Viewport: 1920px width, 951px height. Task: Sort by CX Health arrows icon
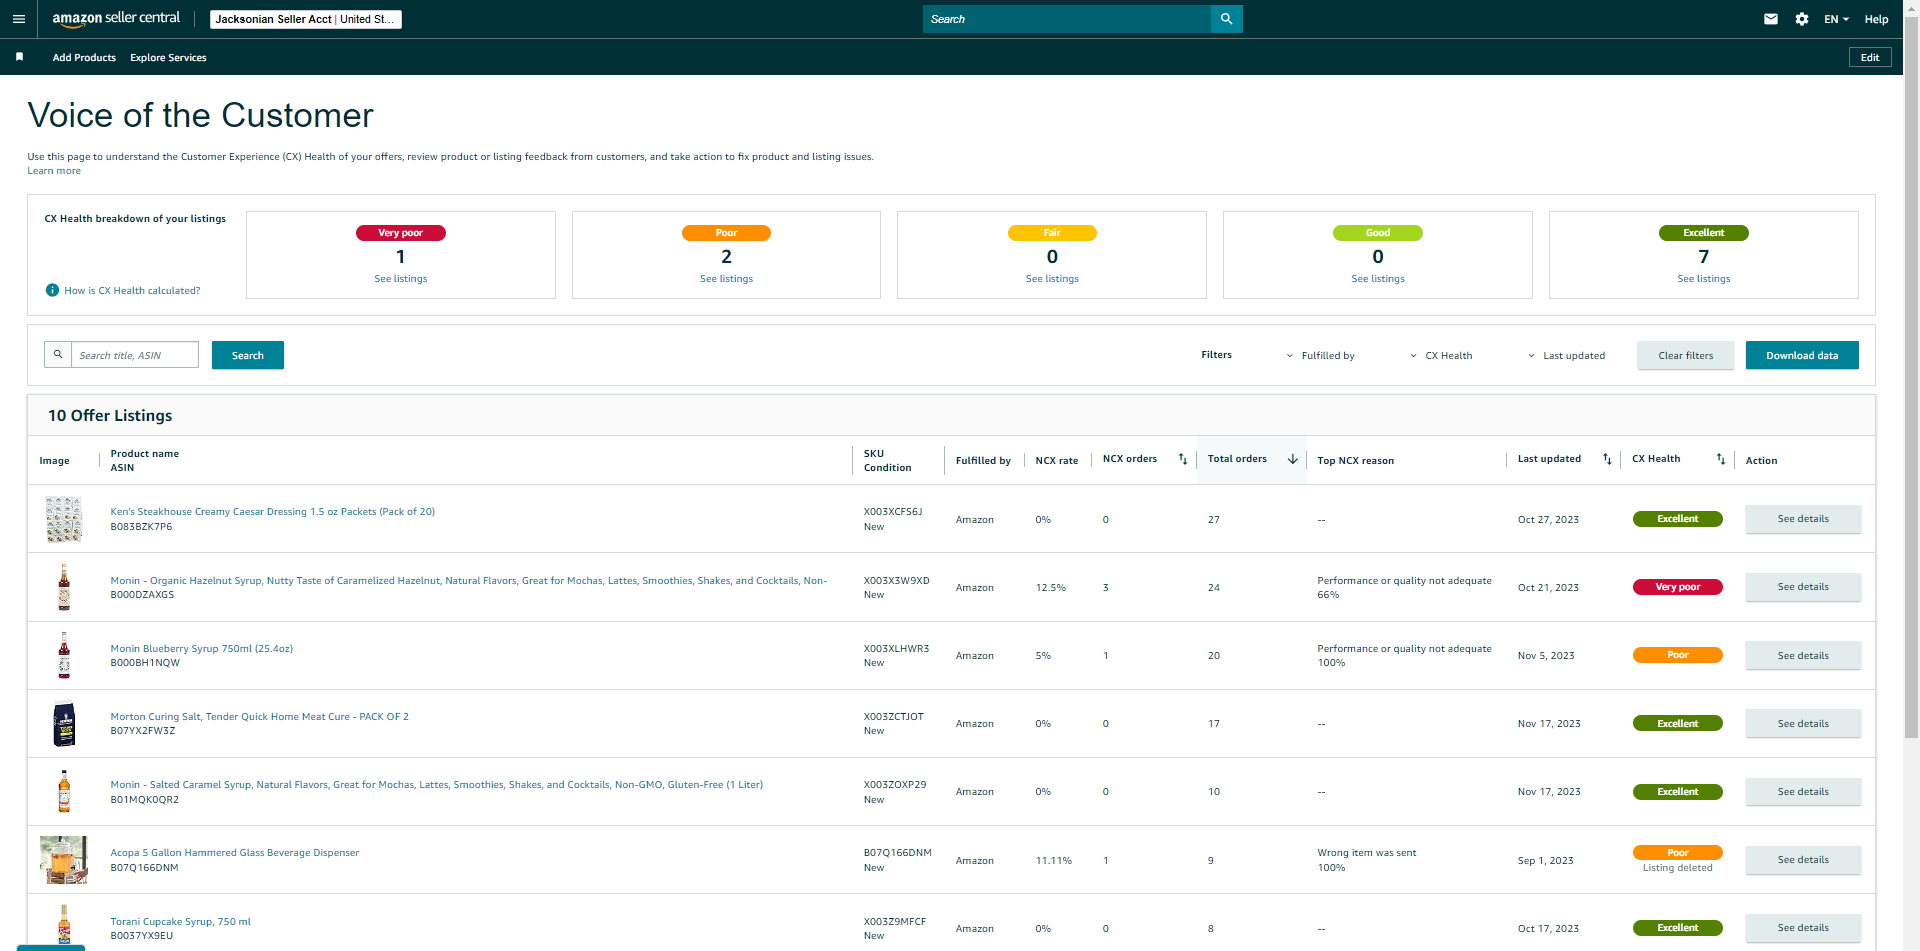[1720, 459]
